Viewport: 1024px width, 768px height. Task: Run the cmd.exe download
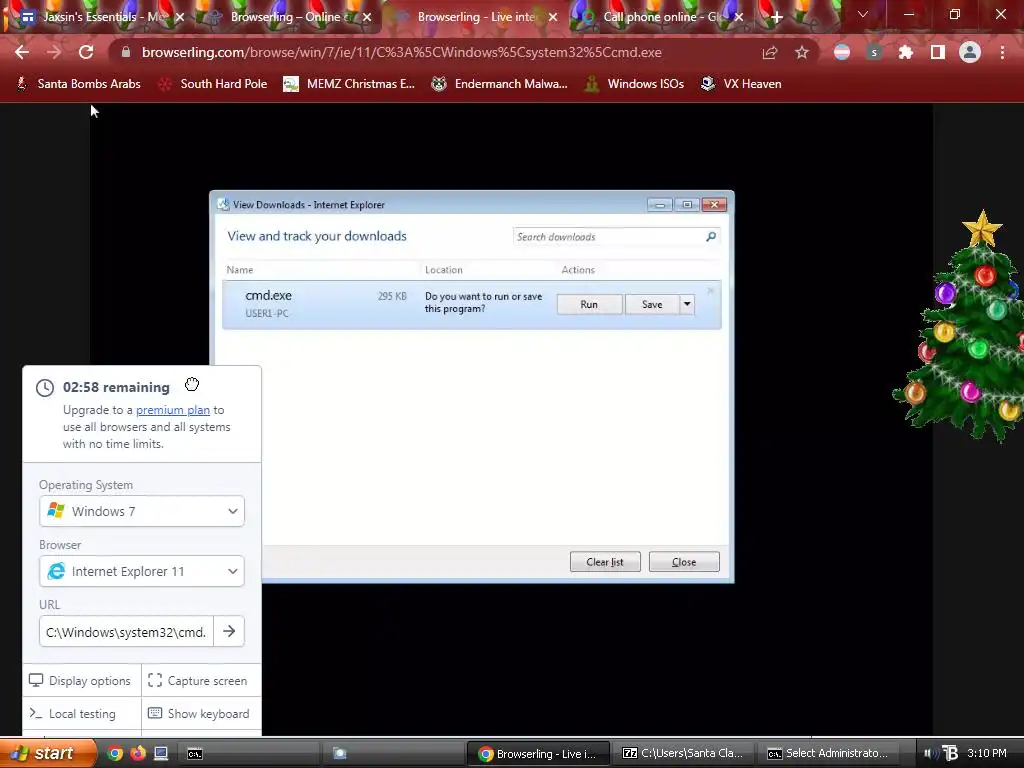point(589,304)
